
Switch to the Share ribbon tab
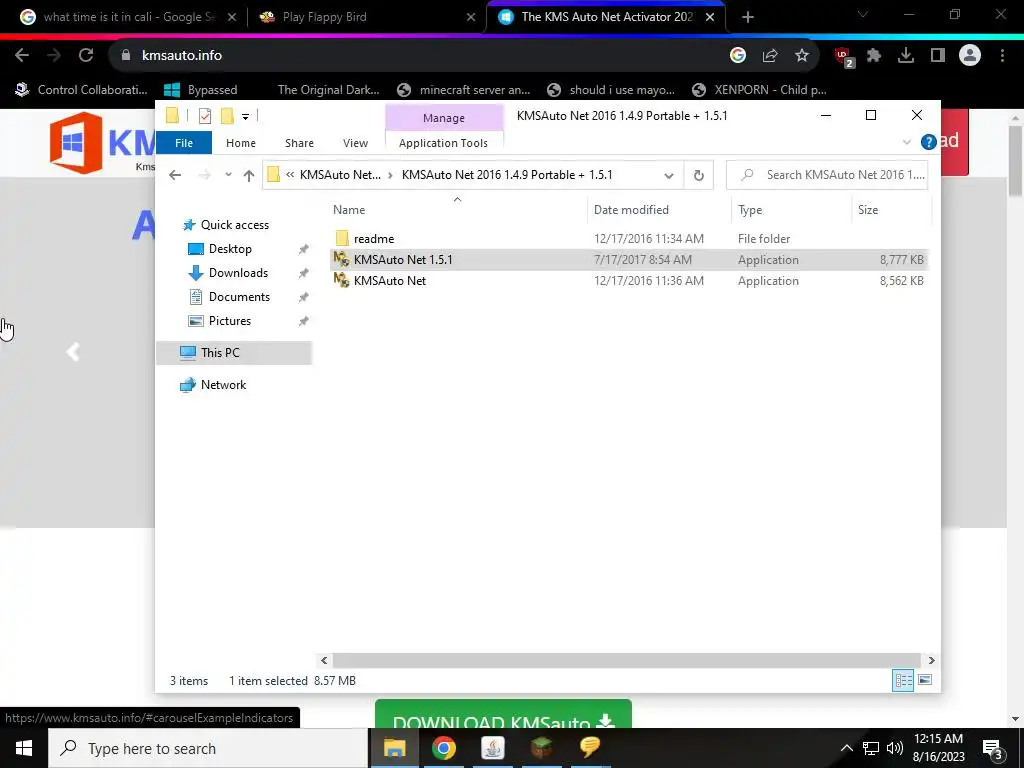point(299,143)
